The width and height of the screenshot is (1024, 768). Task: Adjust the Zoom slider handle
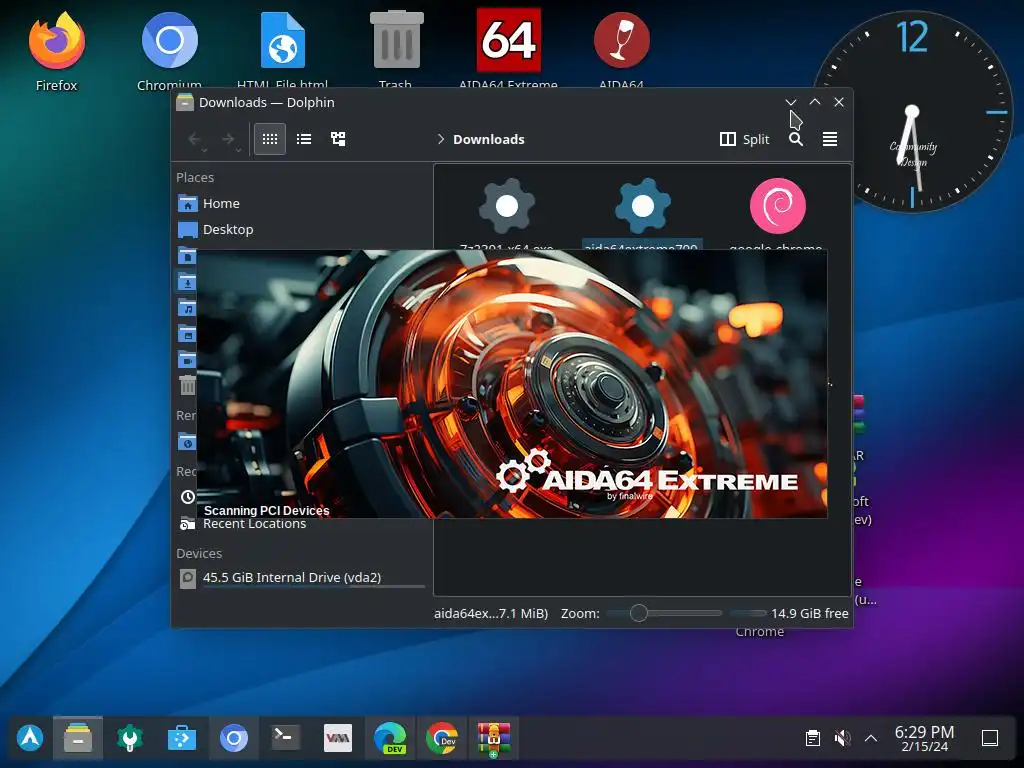pyautogui.click(x=639, y=613)
